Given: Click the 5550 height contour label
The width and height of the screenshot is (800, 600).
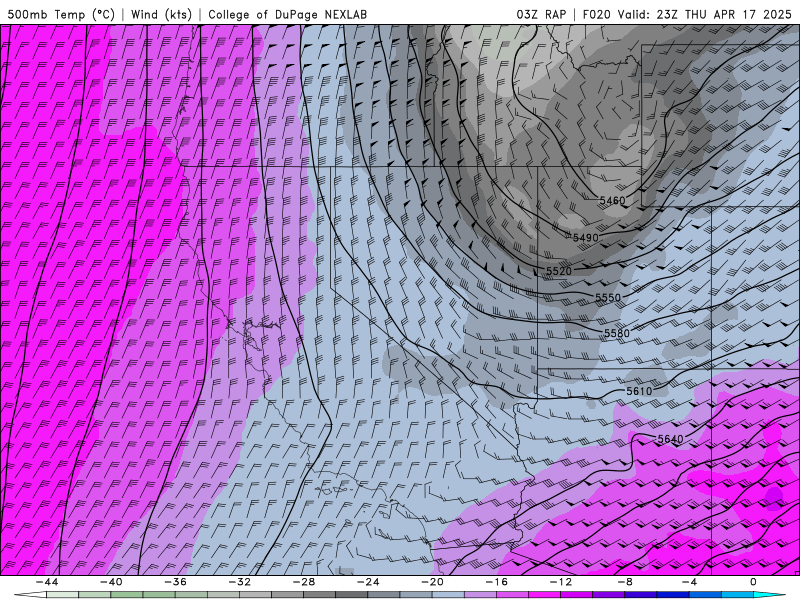Looking at the screenshot, I should [608, 297].
